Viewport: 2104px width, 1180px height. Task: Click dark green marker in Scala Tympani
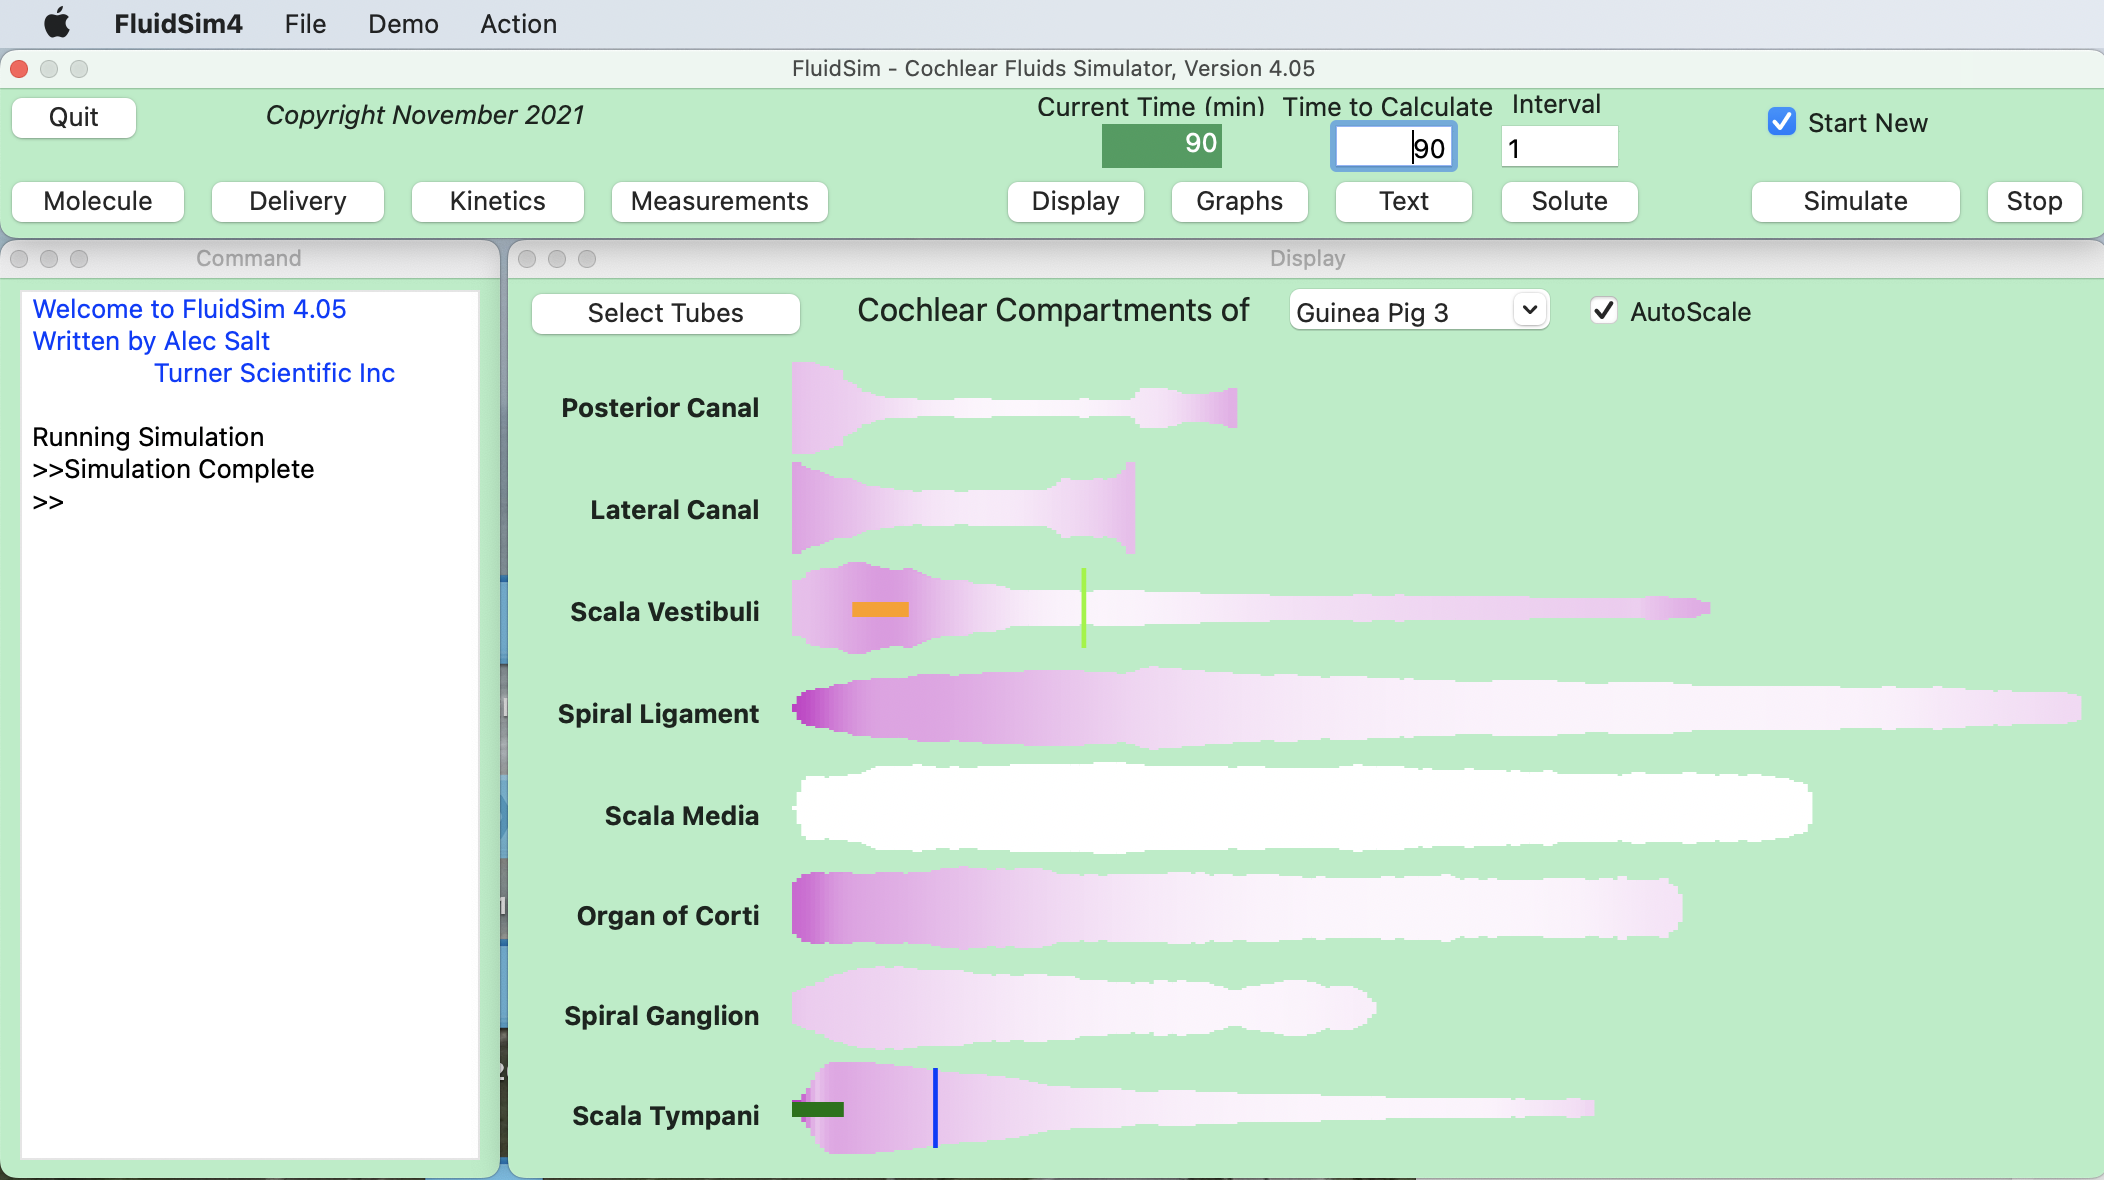[x=818, y=1109]
